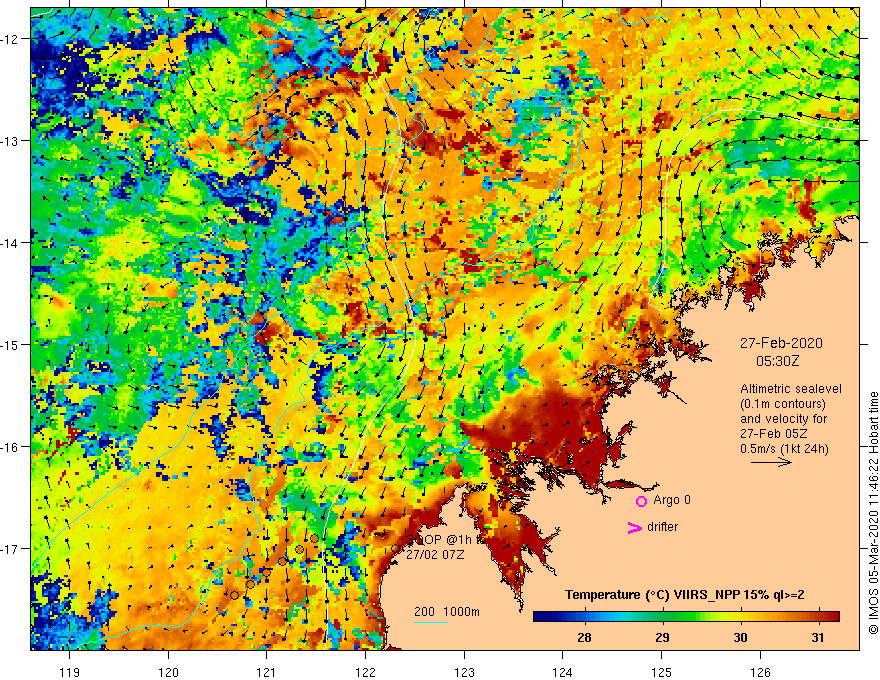Click the '119' longitude axis label
This screenshot has height=680, width=880.
(x=69, y=672)
